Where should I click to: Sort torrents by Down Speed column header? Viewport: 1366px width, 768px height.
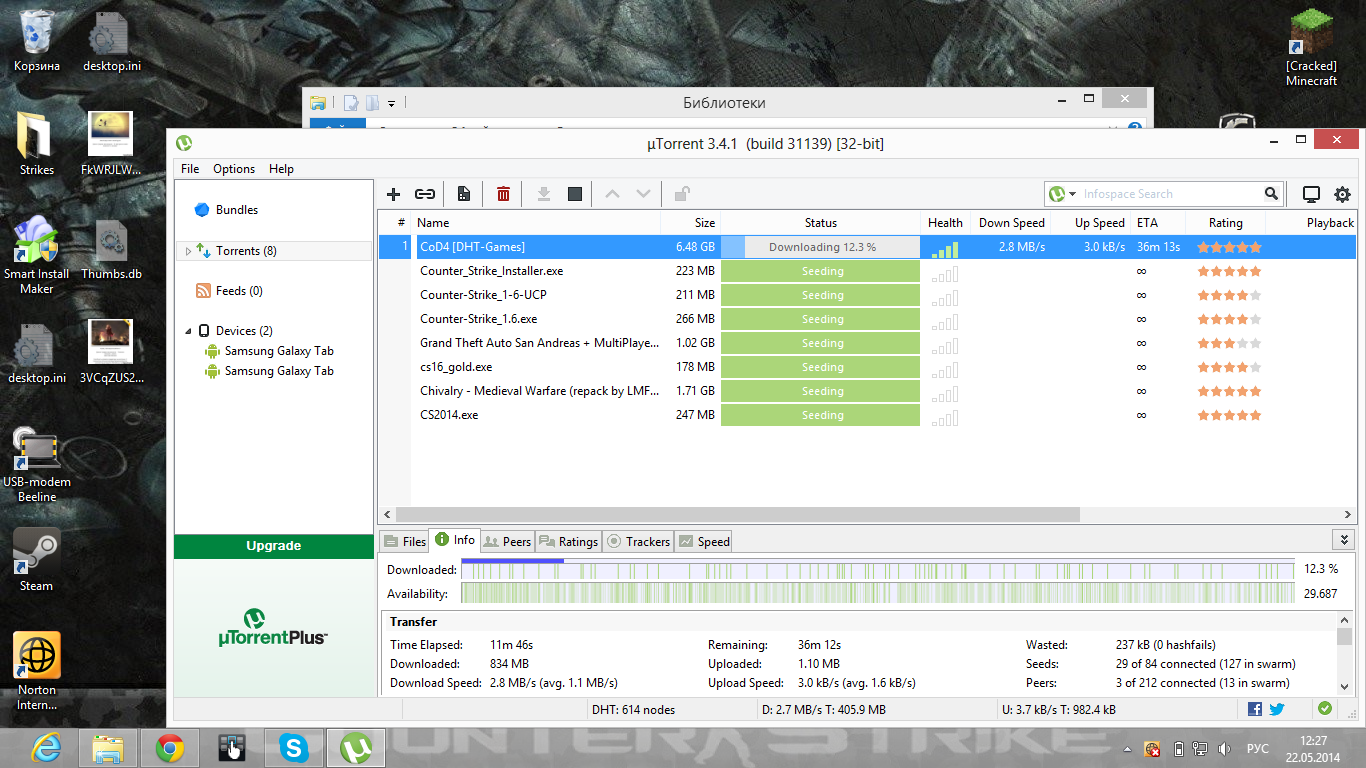(x=1011, y=223)
